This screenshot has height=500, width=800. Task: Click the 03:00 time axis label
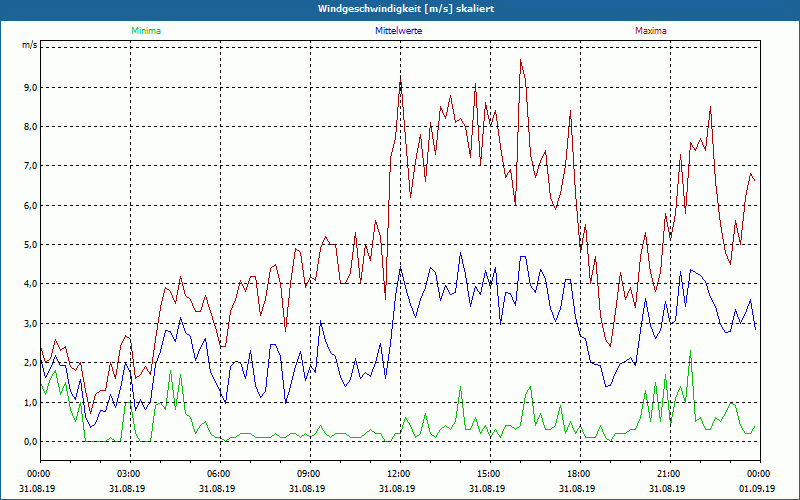(131, 474)
